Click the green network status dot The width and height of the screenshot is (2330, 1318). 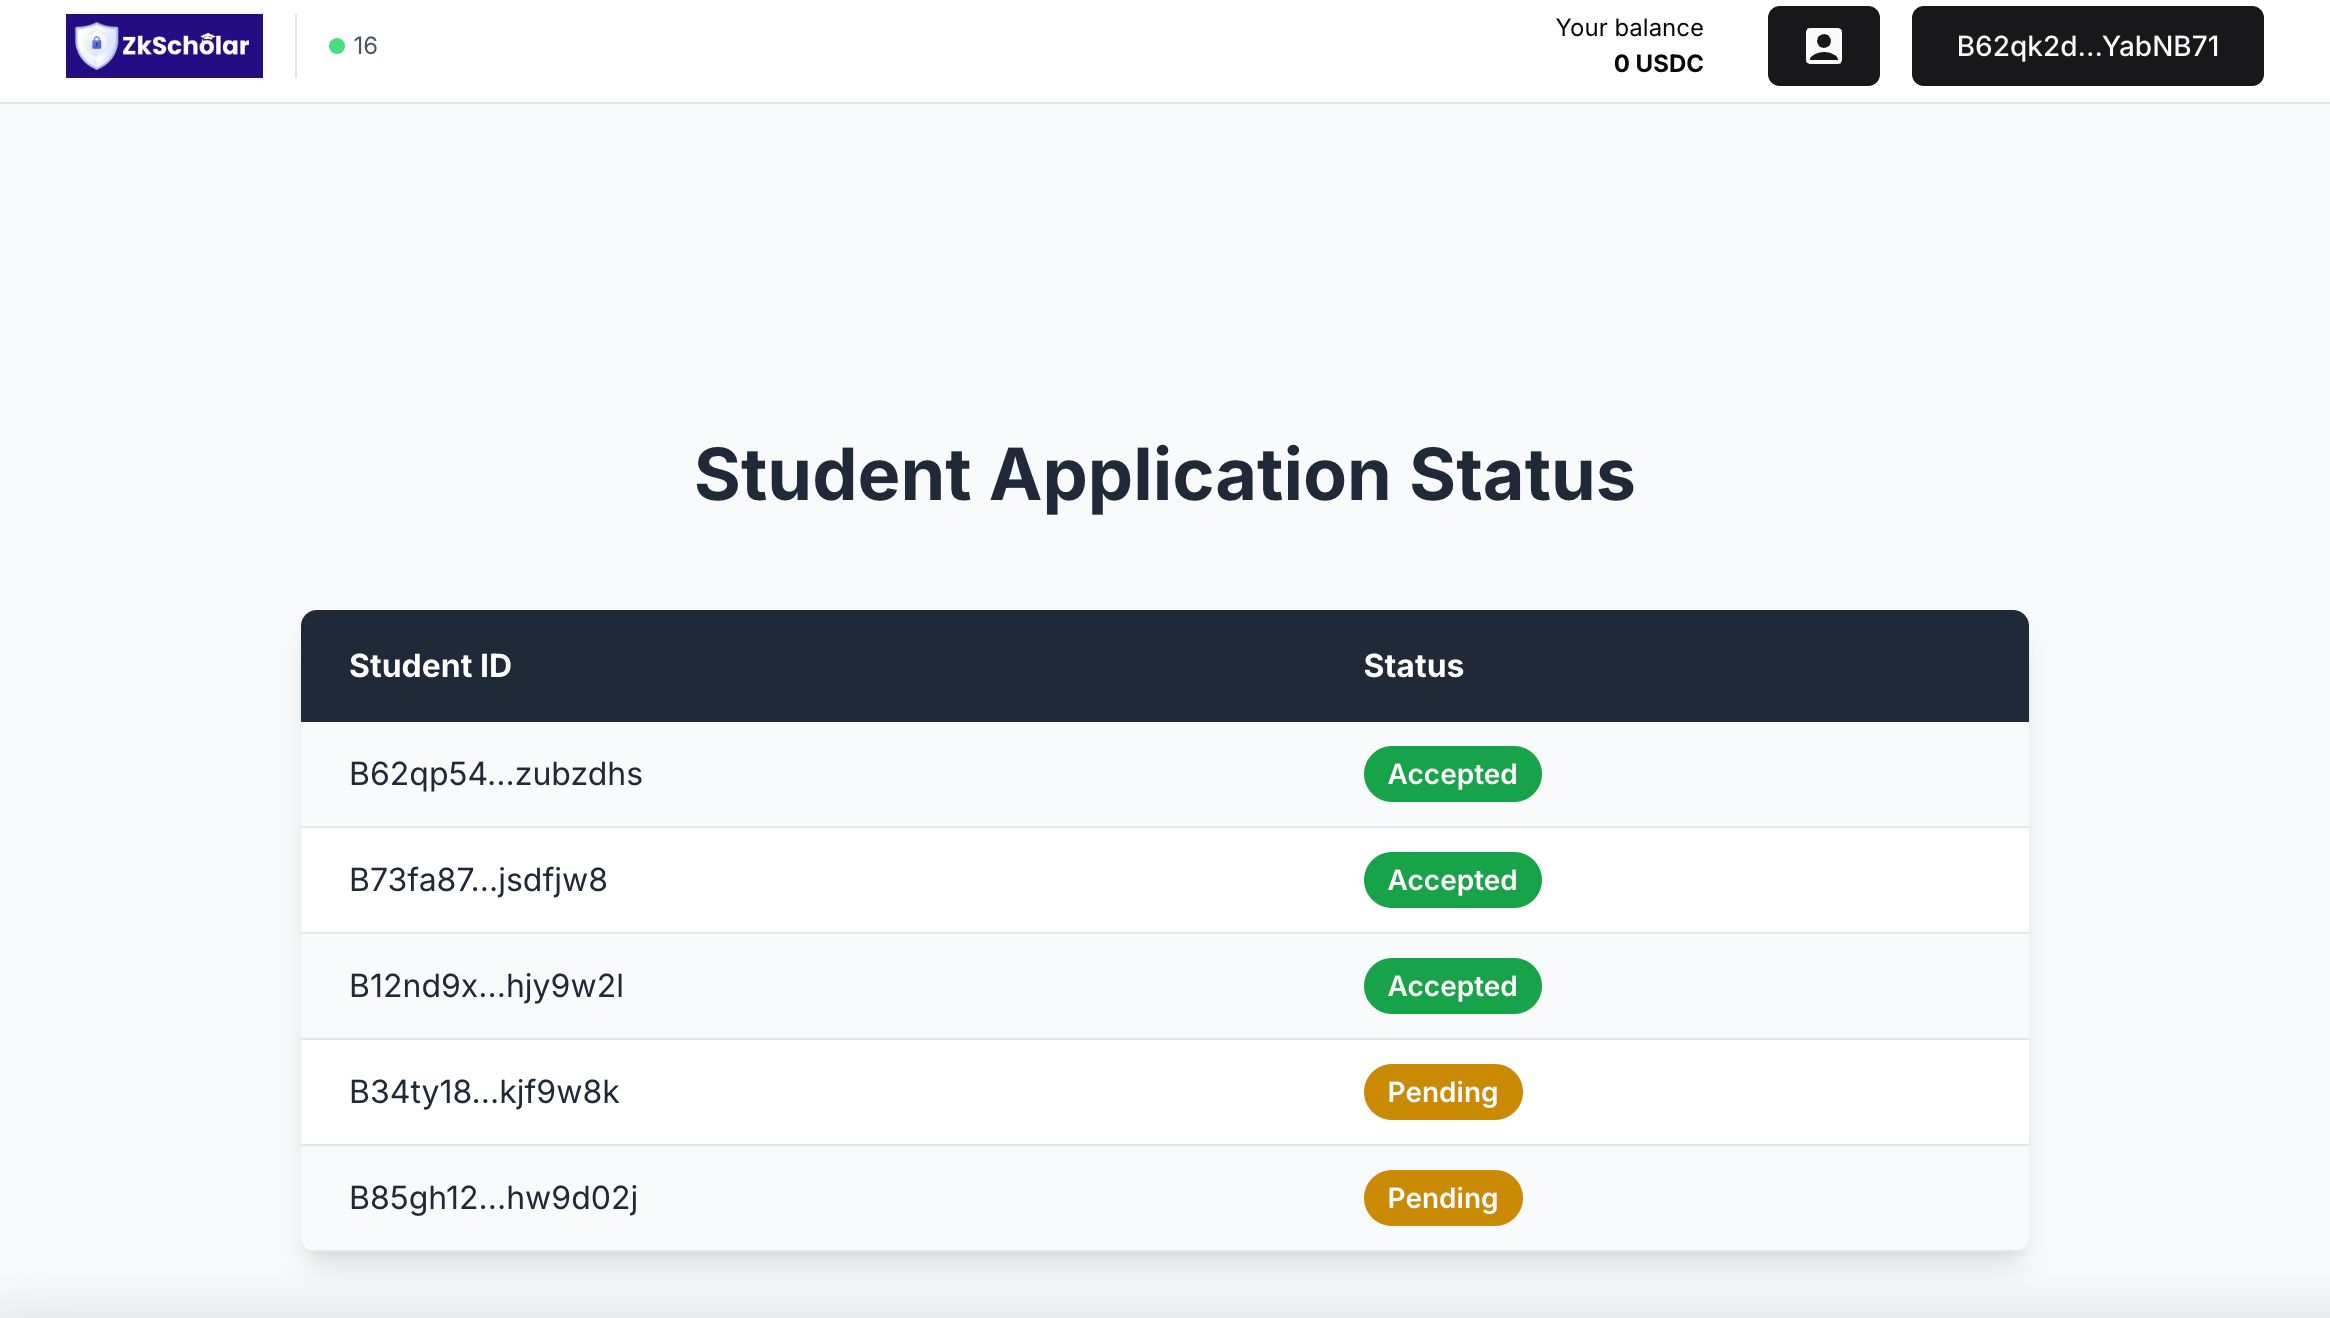[337, 46]
